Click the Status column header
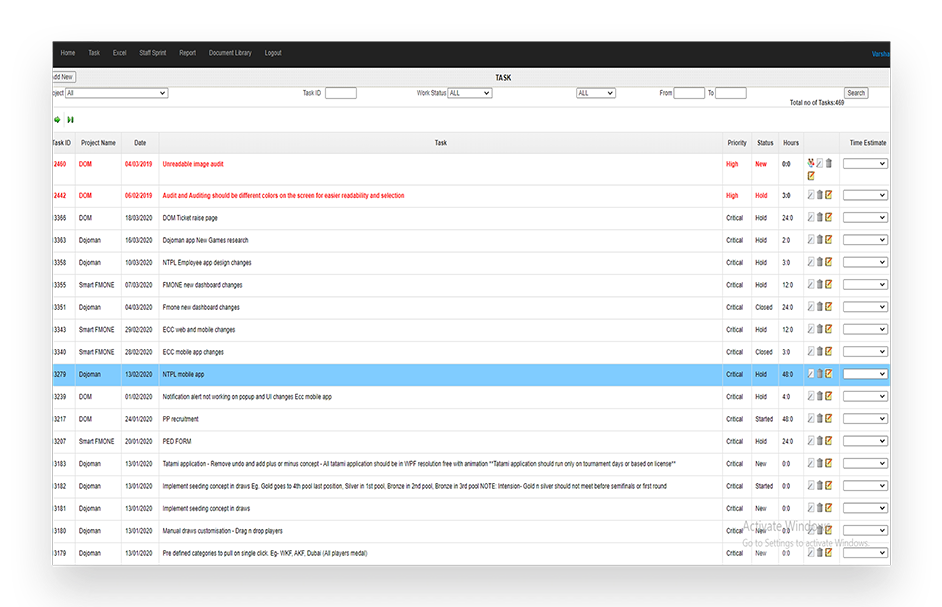Screen dimensions: 942x607 tap(765, 143)
